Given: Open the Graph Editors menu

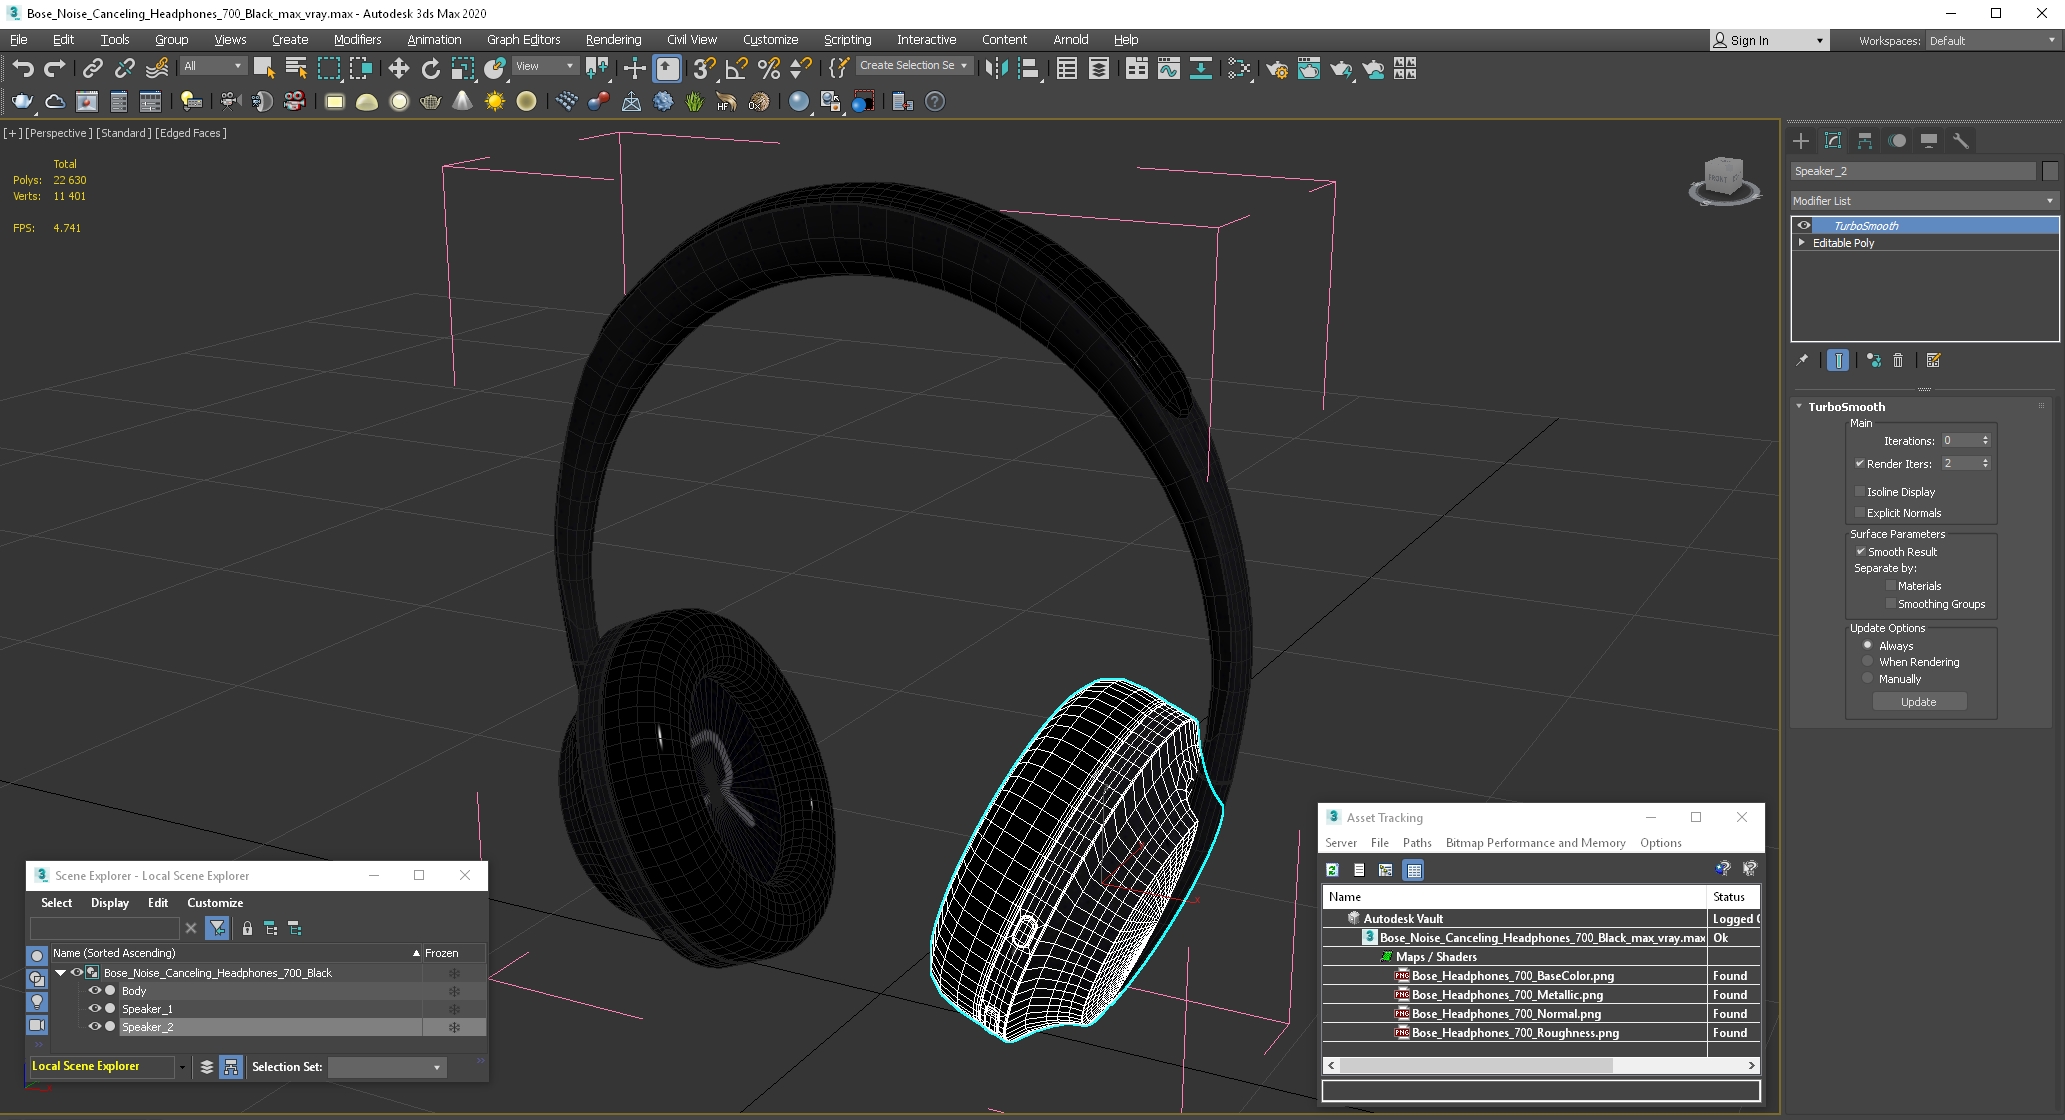Looking at the screenshot, I should (523, 40).
